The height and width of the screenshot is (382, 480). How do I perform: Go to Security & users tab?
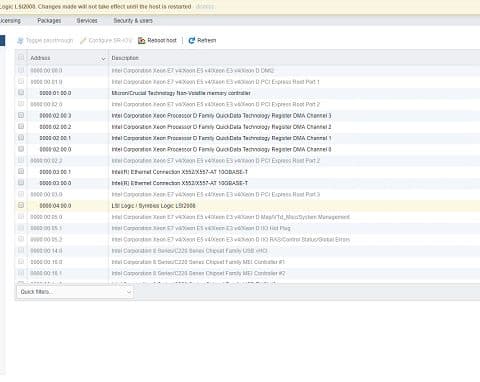click(x=133, y=20)
